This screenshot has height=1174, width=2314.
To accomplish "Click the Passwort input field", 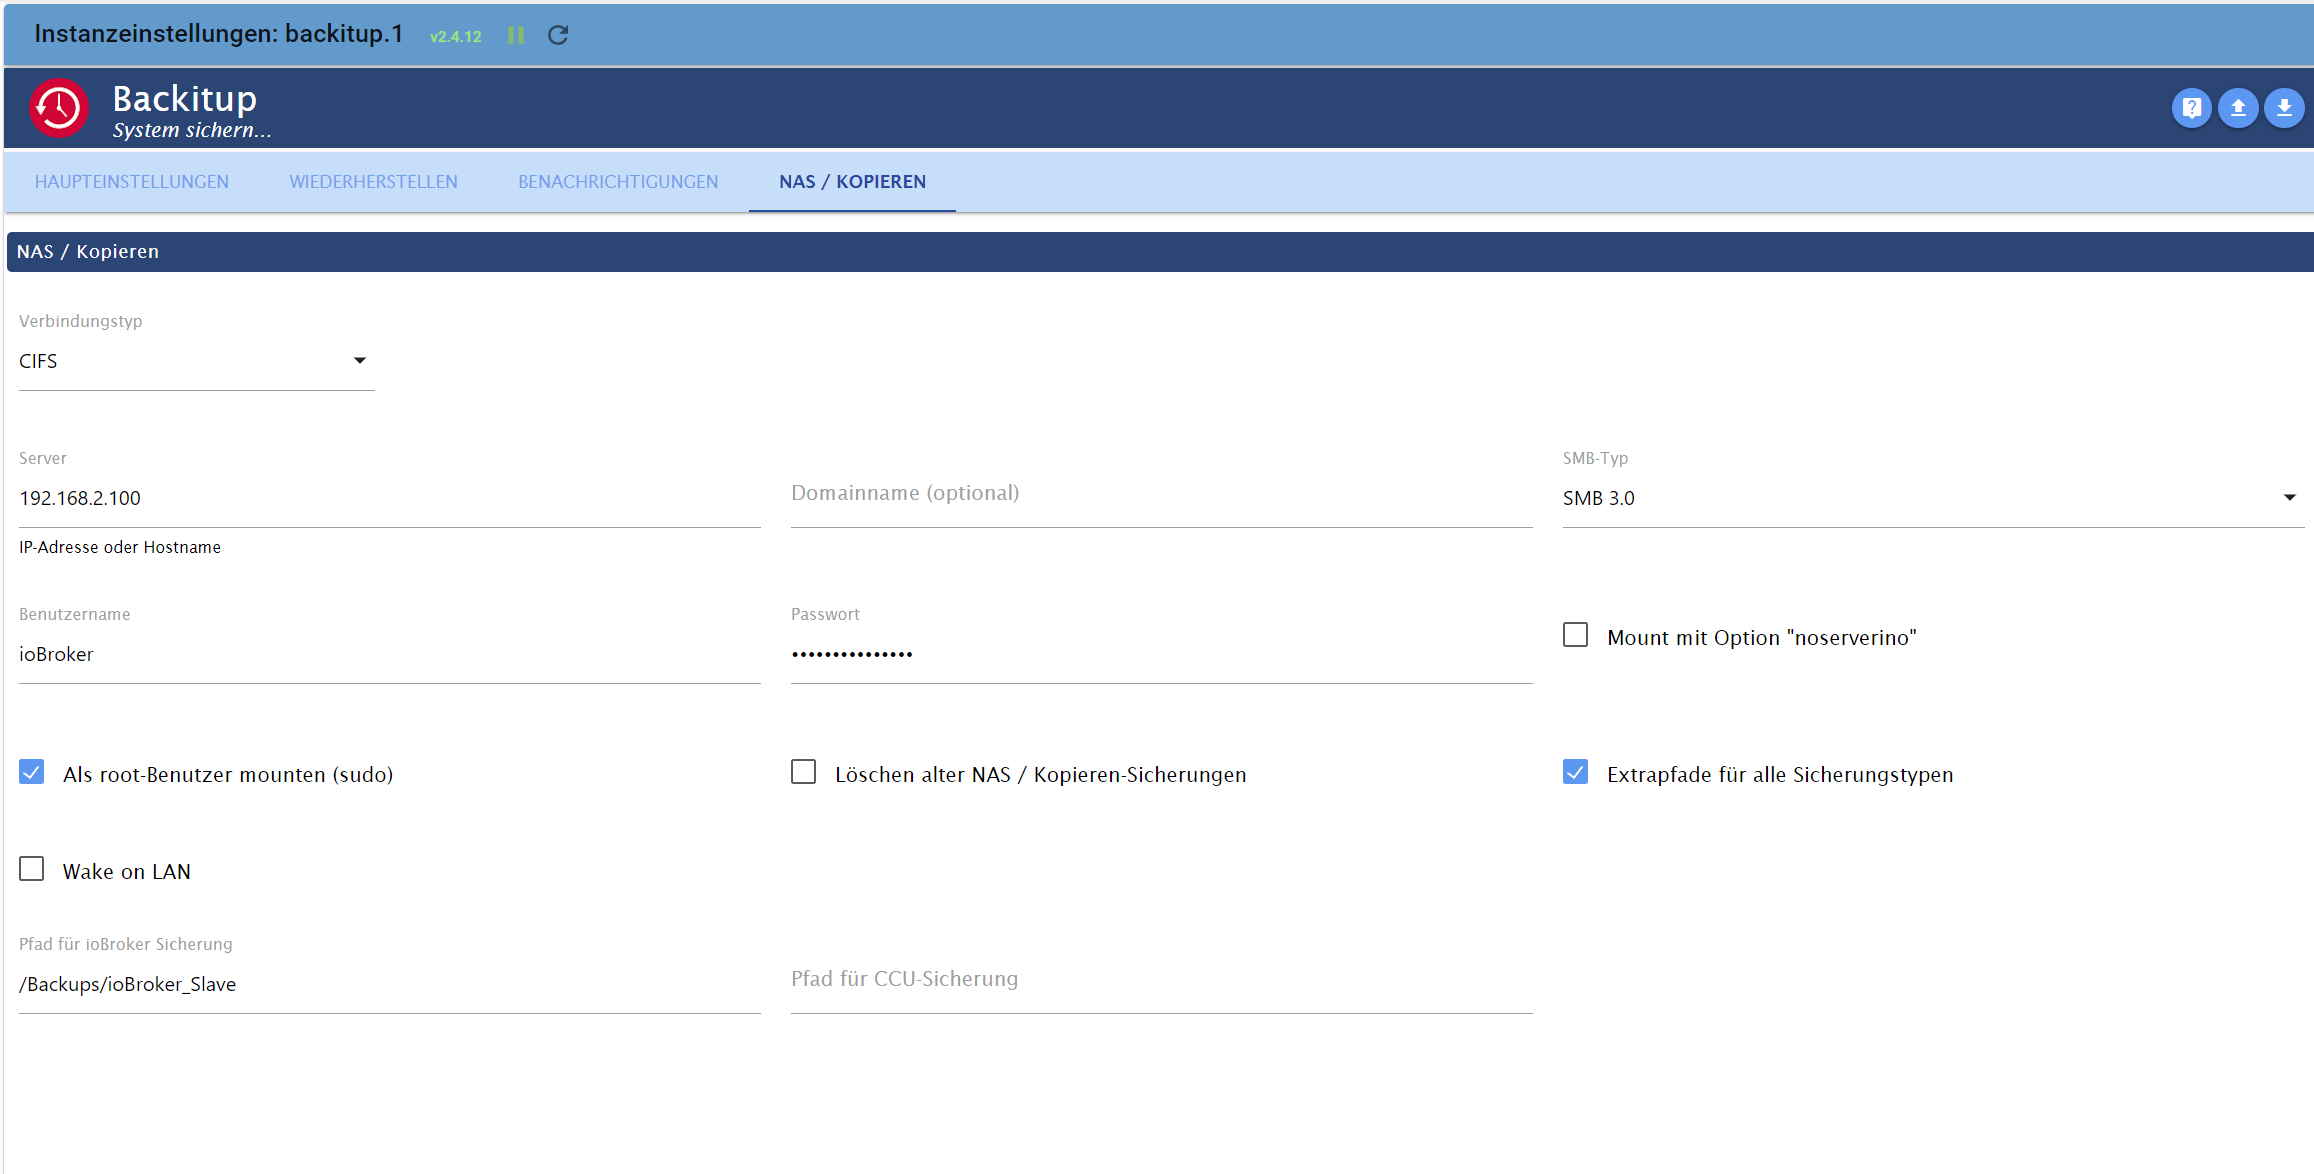I will pos(1160,654).
